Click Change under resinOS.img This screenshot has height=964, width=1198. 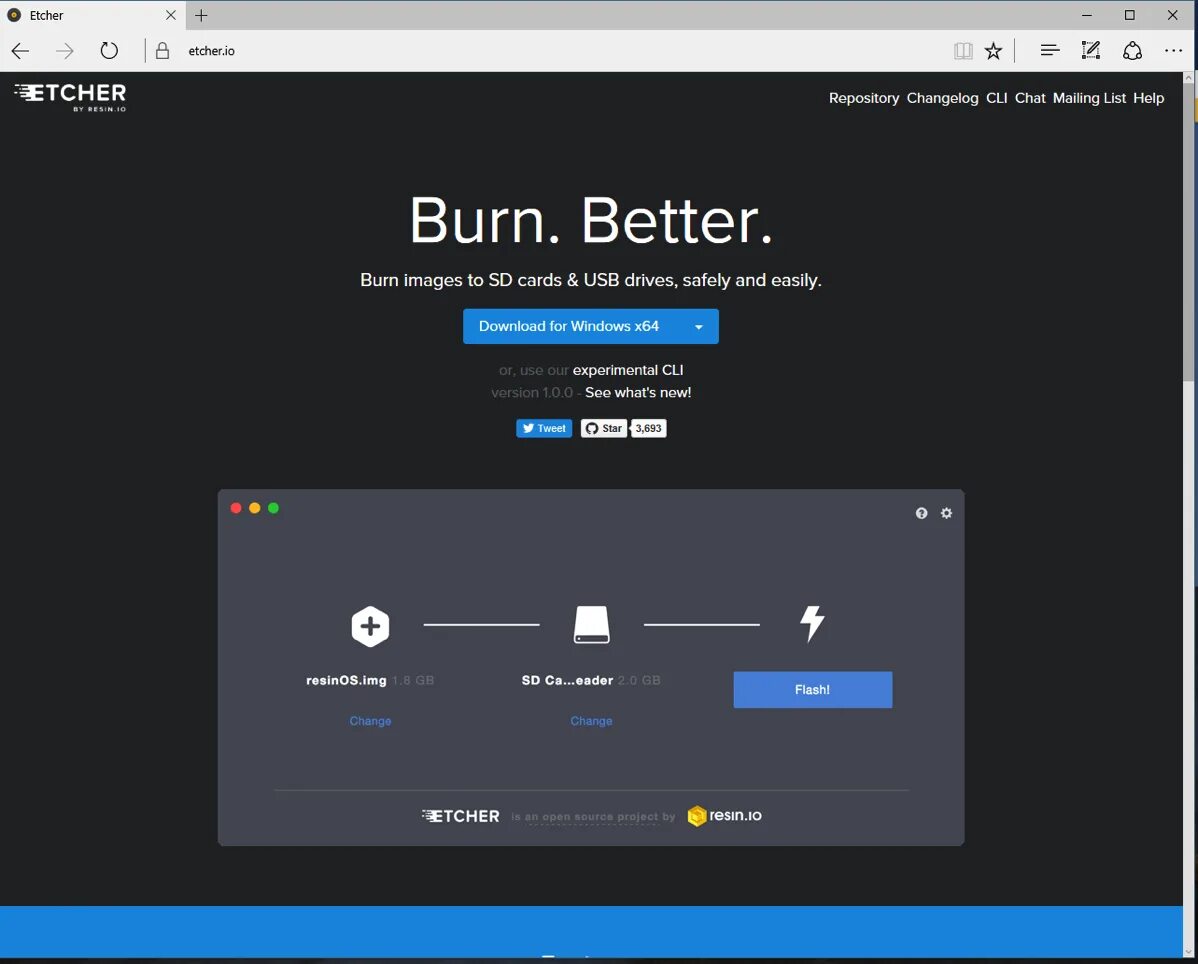[x=371, y=721]
